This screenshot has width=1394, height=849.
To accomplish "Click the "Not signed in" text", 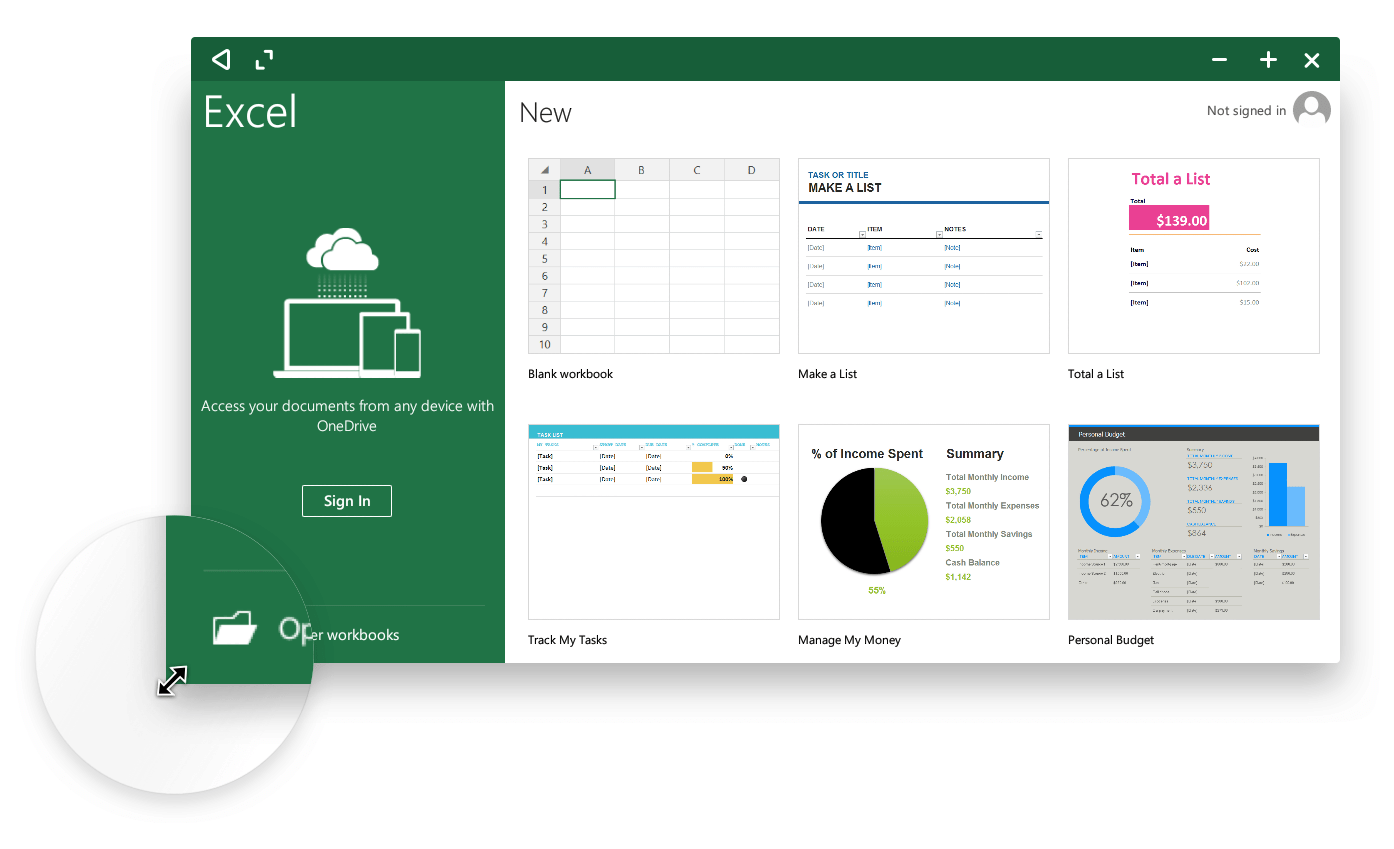I will tap(1246, 111).
